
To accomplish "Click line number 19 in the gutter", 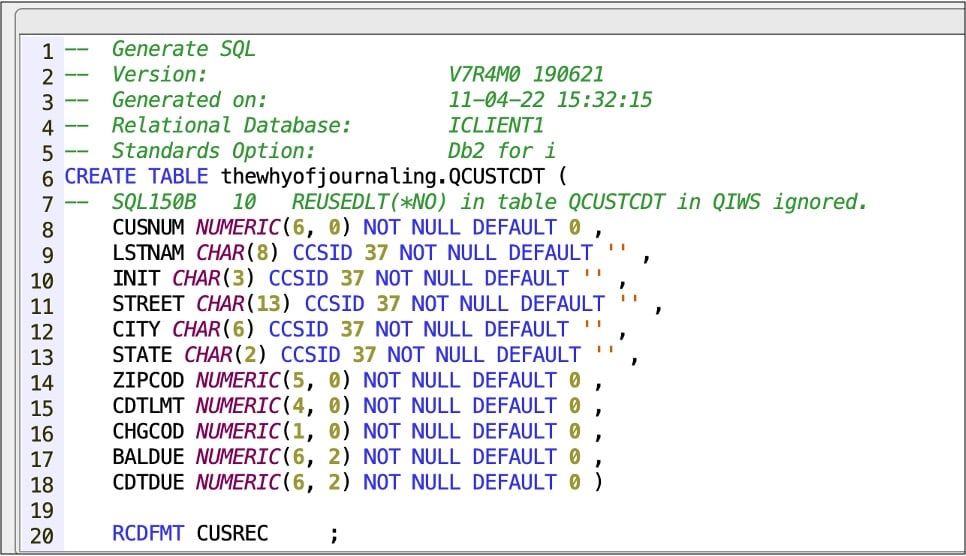I will pos(41,508).
